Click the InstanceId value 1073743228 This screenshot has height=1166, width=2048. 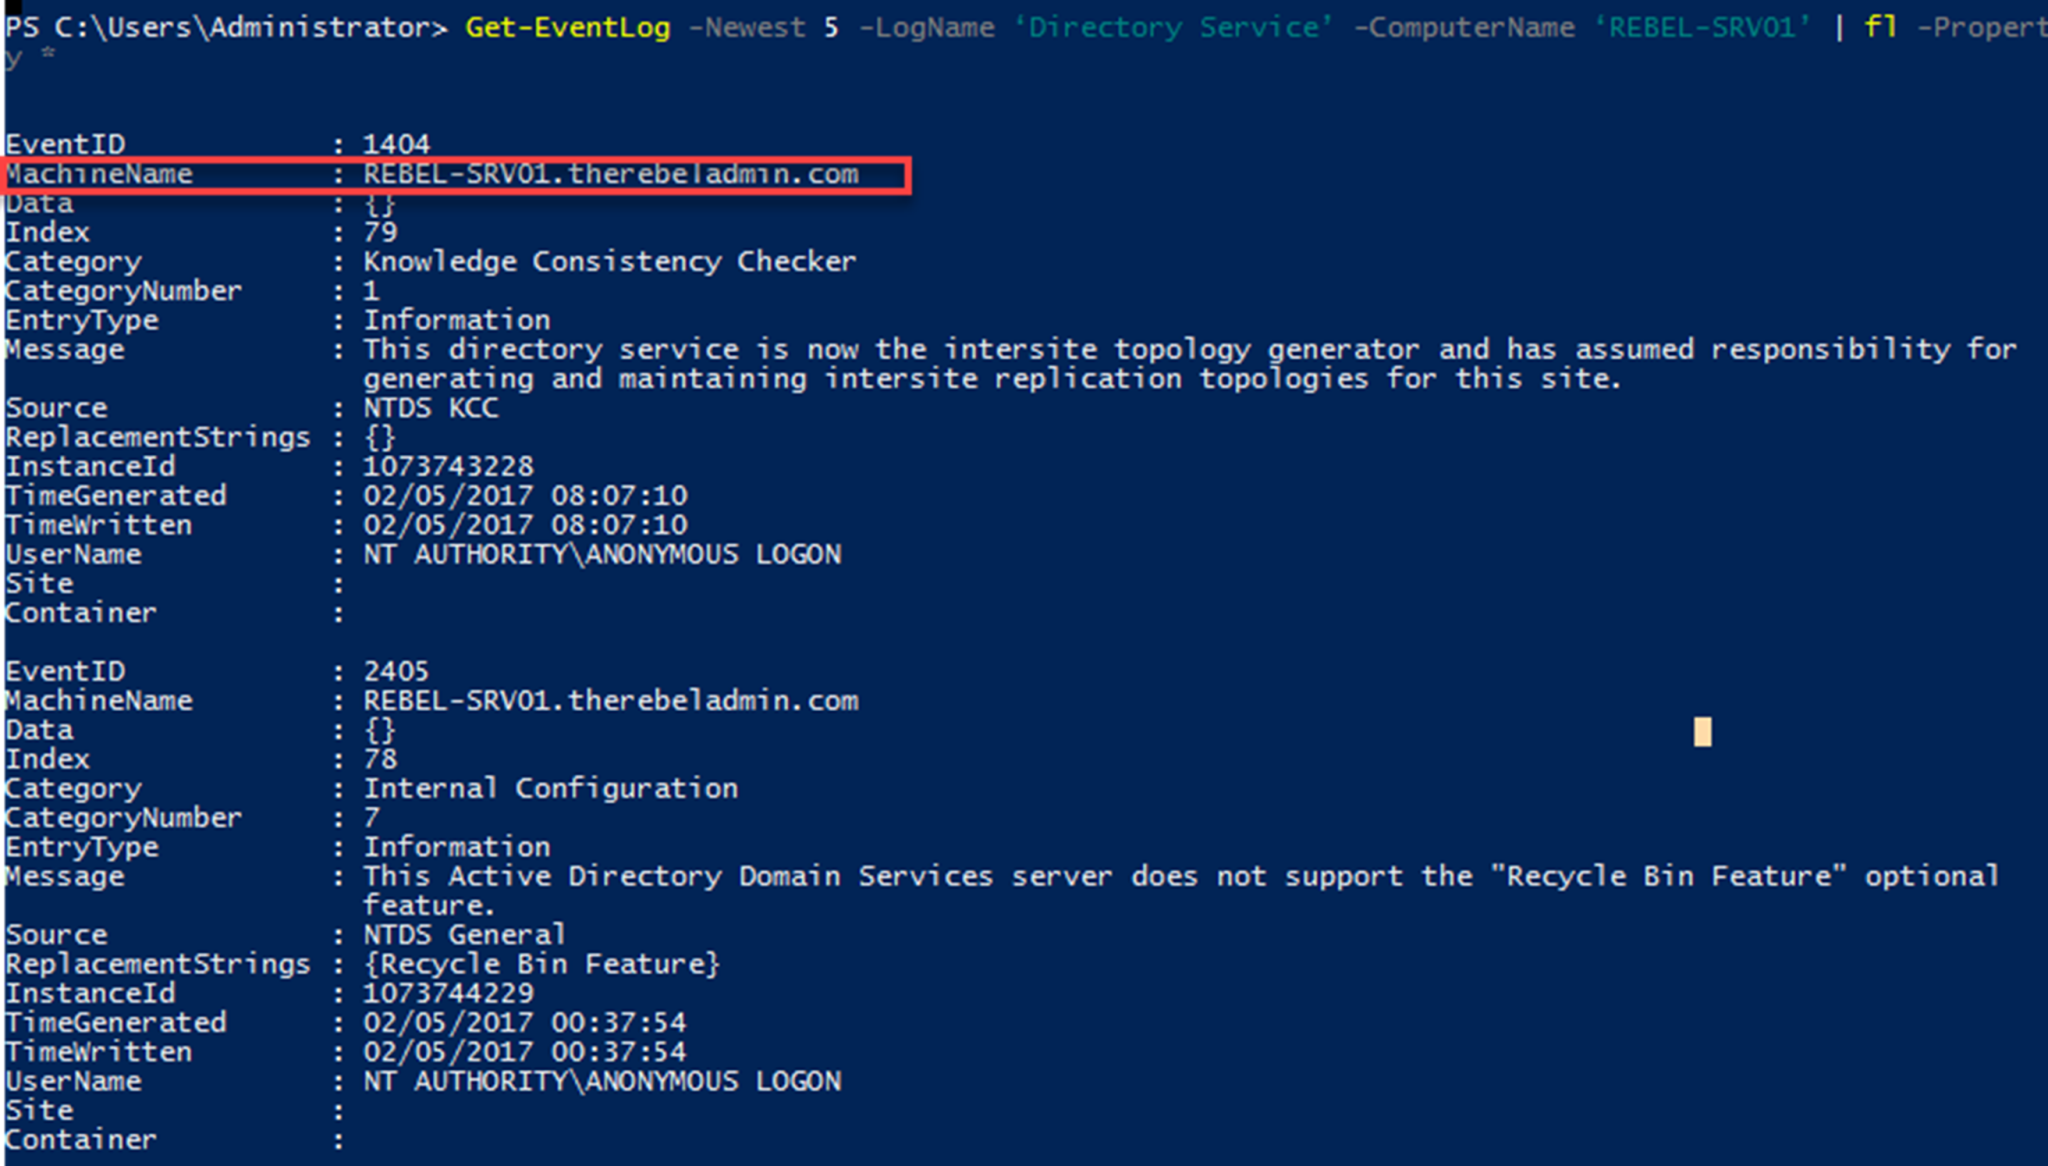pos(448,466)
